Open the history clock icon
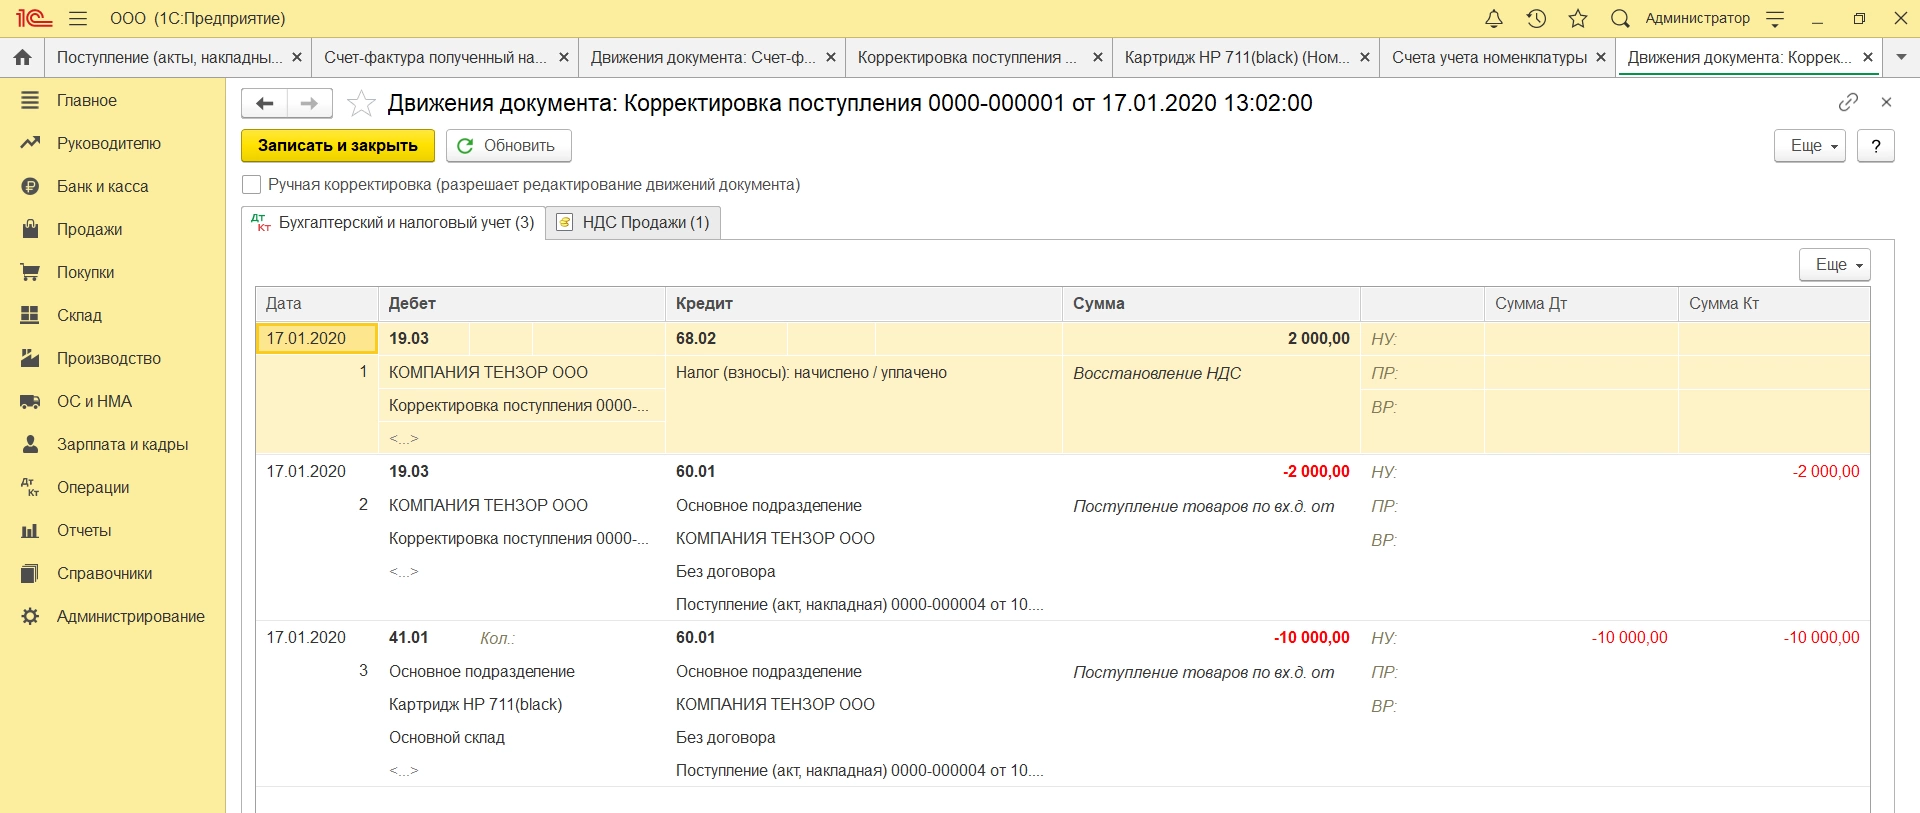 [x=1536, y=19]
